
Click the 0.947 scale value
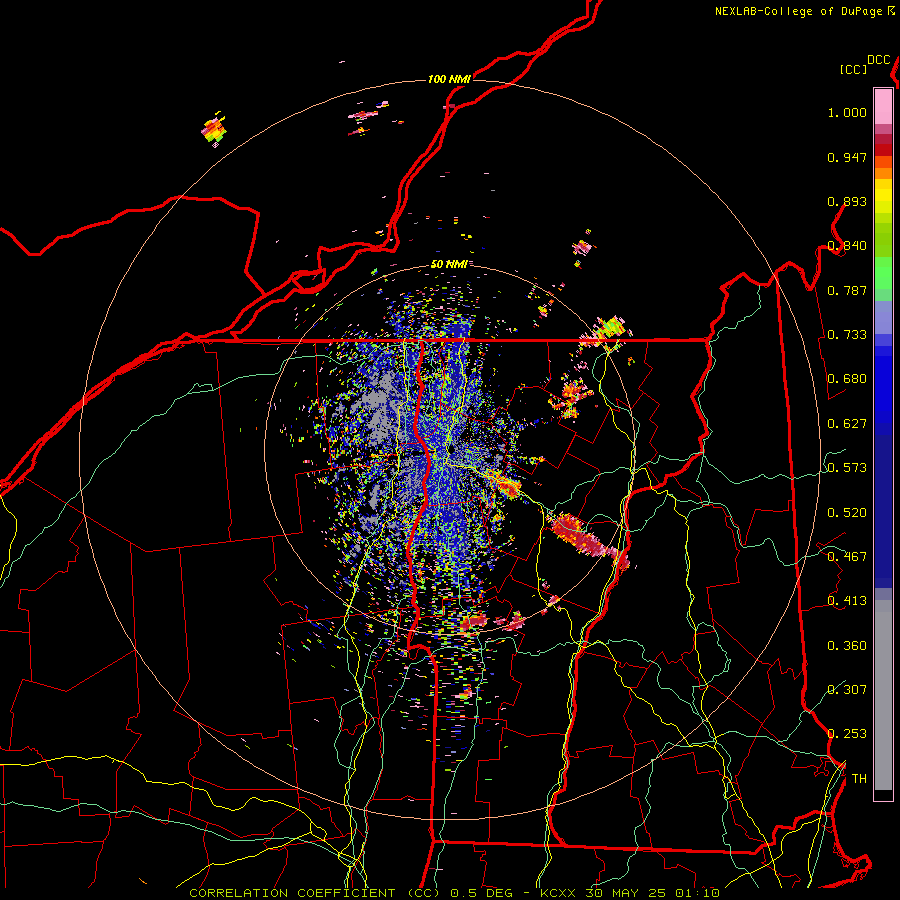coord(847,157)
